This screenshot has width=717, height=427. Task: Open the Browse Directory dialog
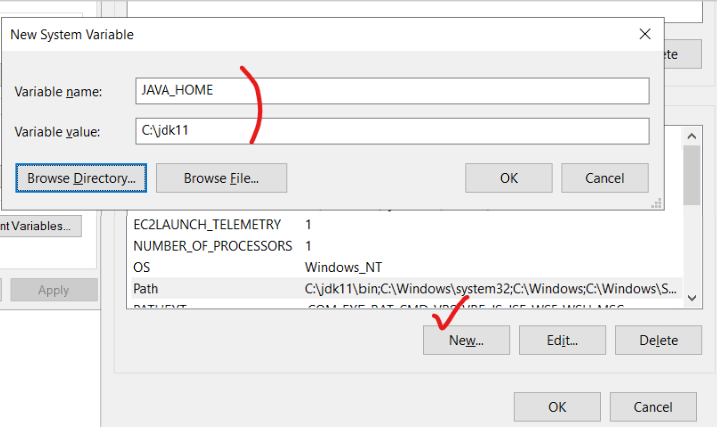point(81,178)
